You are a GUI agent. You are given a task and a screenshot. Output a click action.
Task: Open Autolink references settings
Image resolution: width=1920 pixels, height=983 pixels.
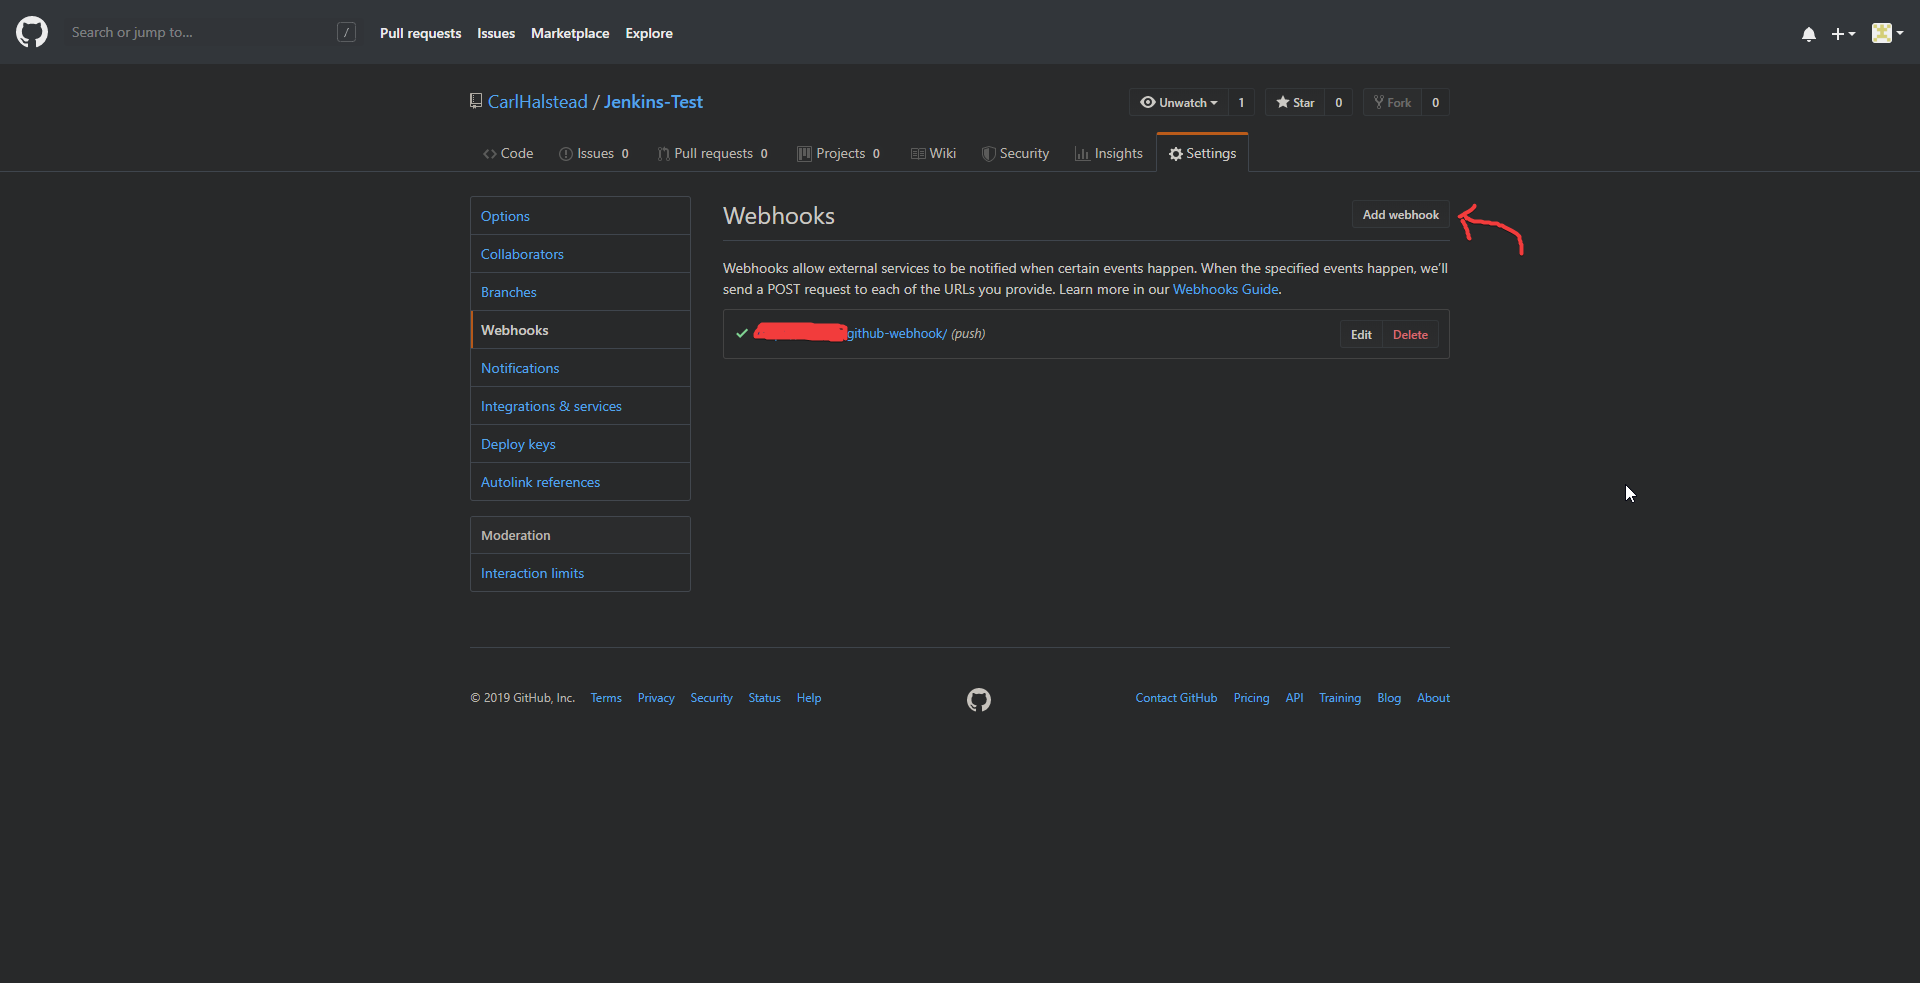coord(580,482)
